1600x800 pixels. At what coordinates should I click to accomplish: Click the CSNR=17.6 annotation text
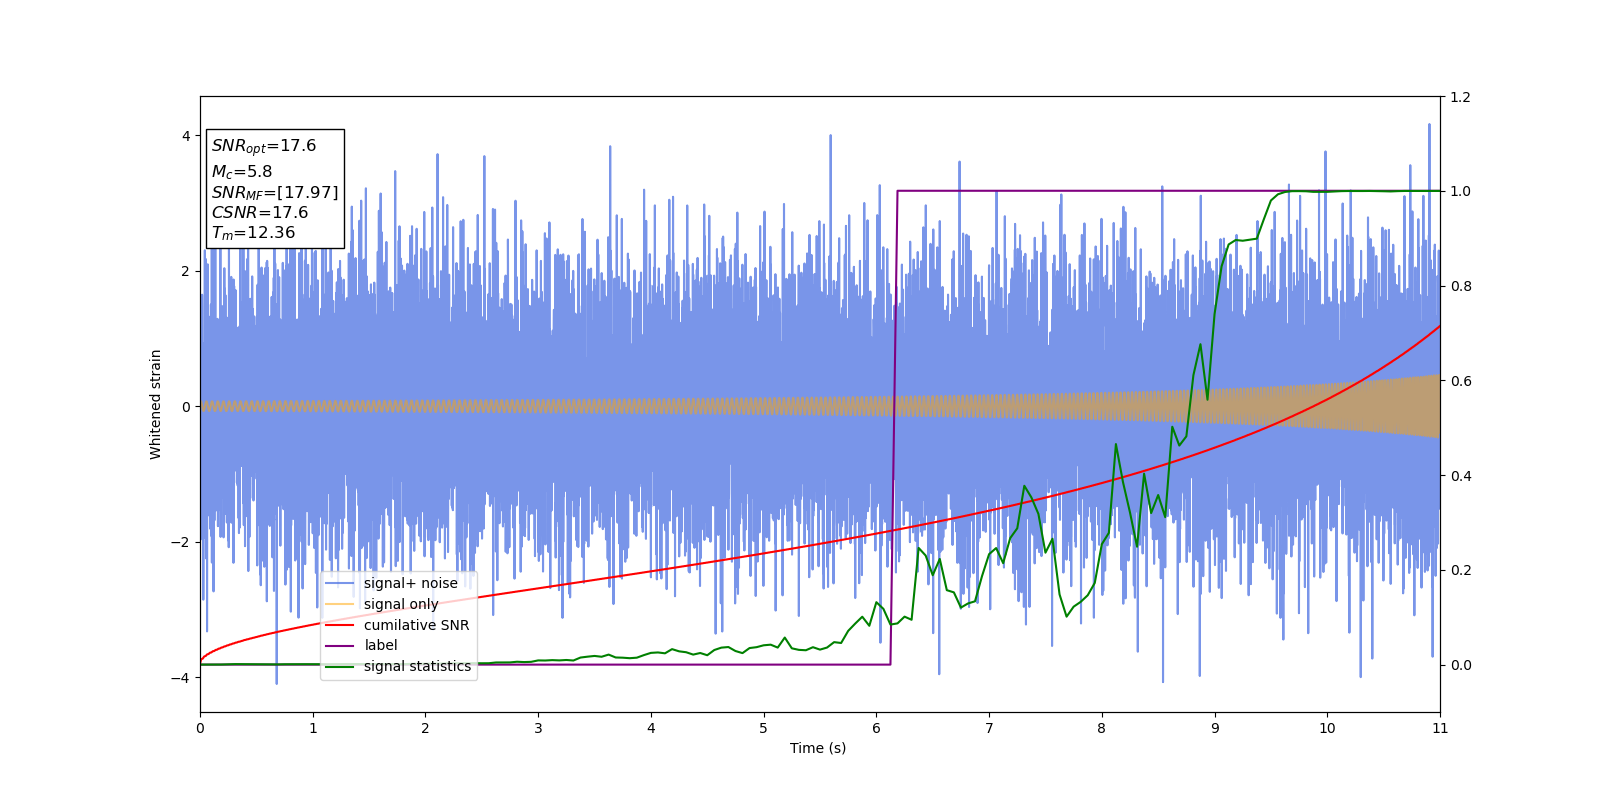(x=260, y=212)
